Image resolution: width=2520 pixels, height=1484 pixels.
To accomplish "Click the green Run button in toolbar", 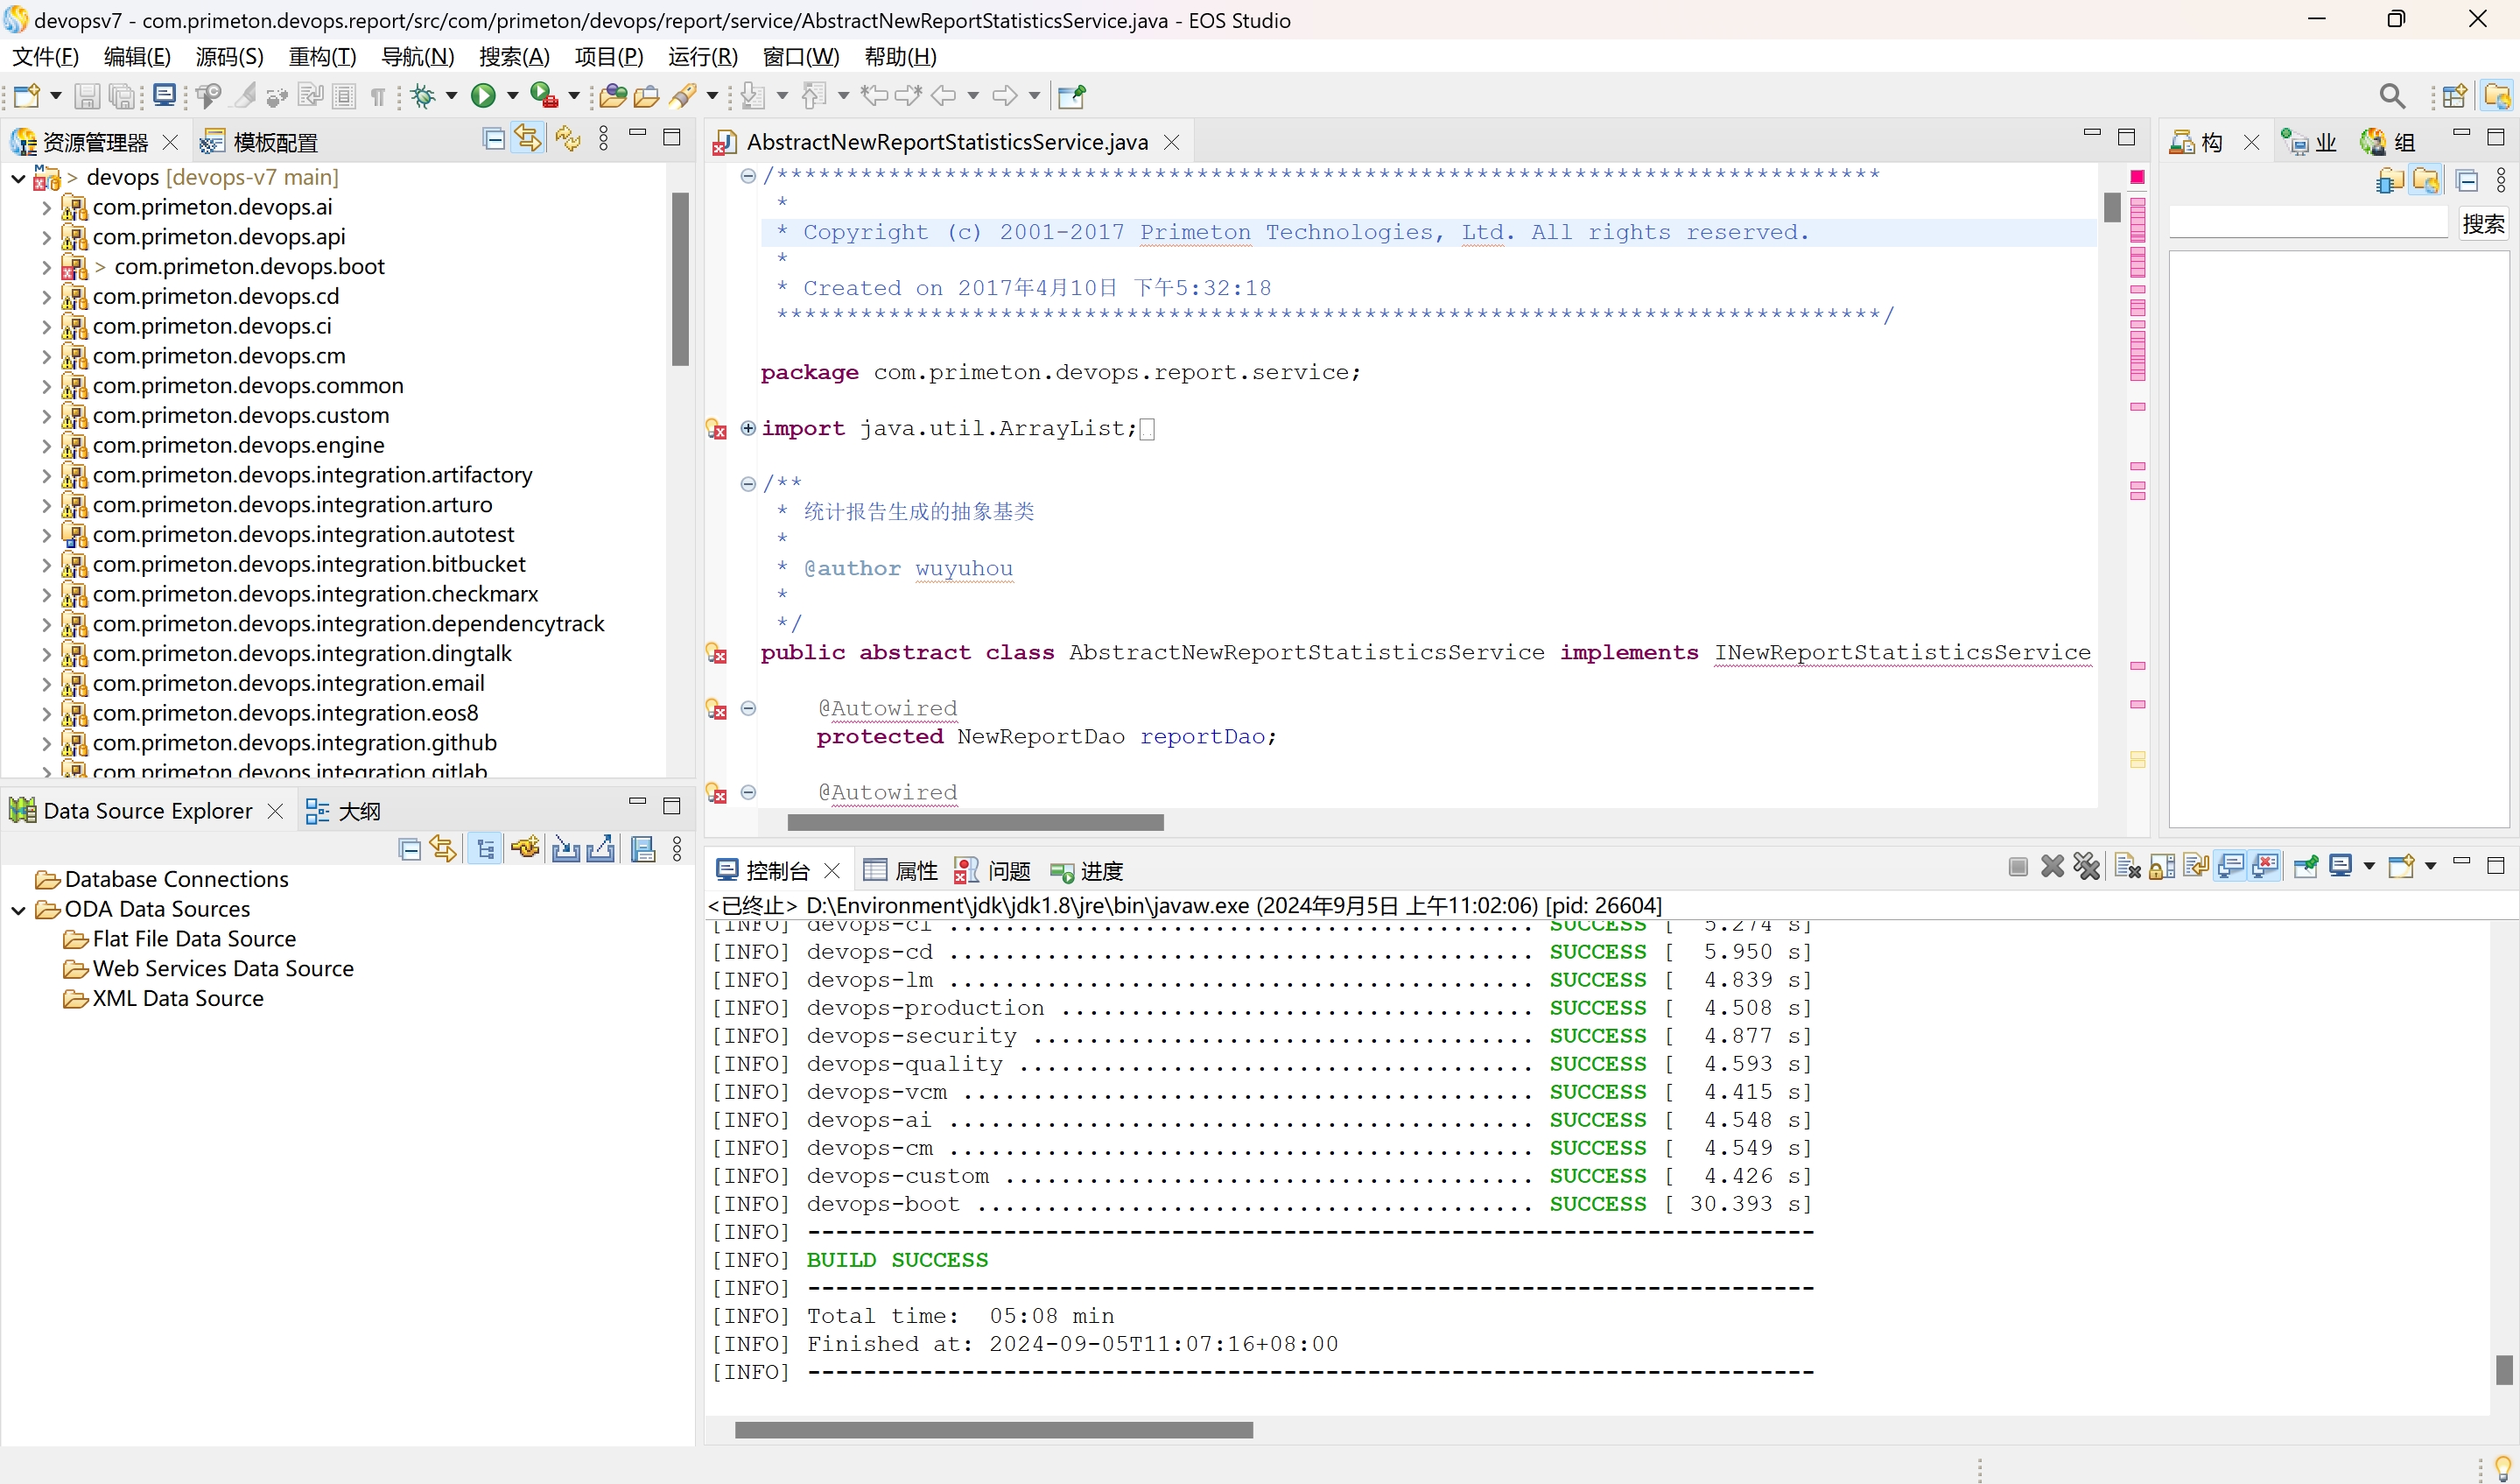I will (483, 96).
